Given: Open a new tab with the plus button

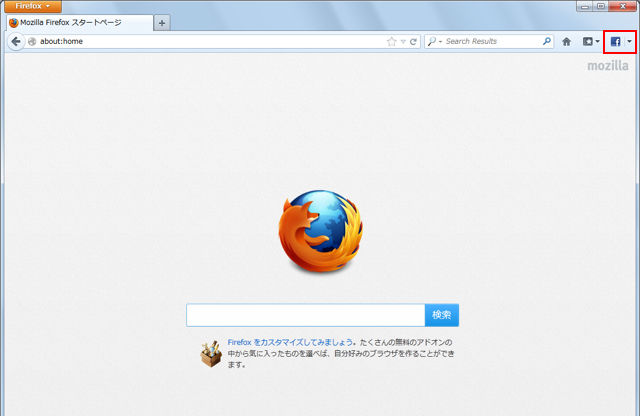Looking at the screenshot, I should [x=162, y=23].
